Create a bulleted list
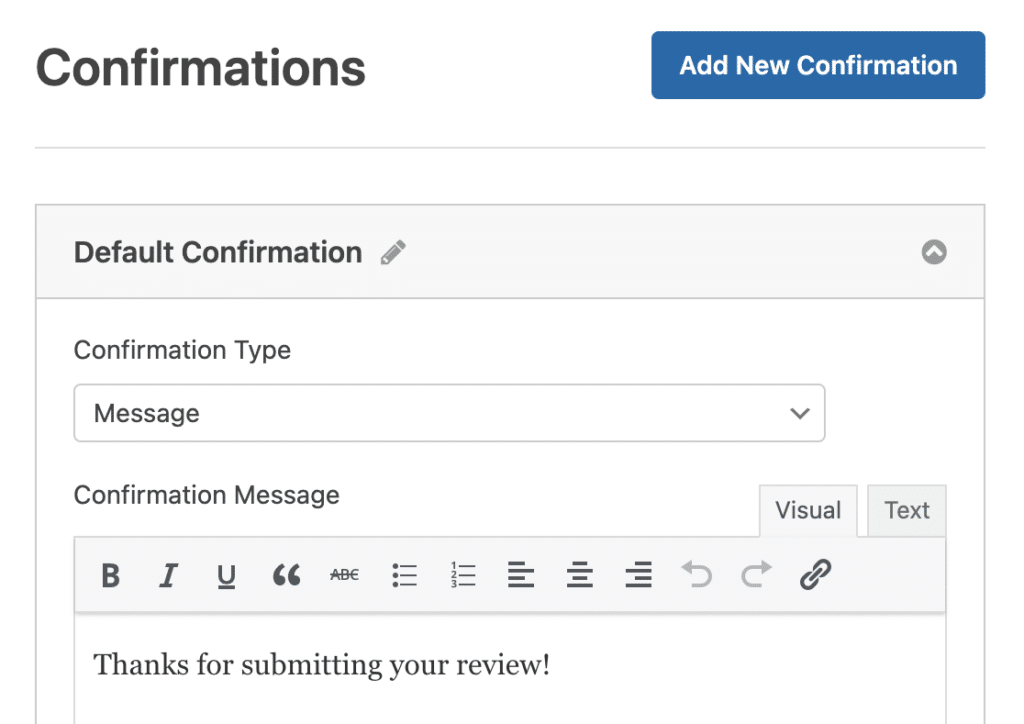1024x724 pixels. 404,575
